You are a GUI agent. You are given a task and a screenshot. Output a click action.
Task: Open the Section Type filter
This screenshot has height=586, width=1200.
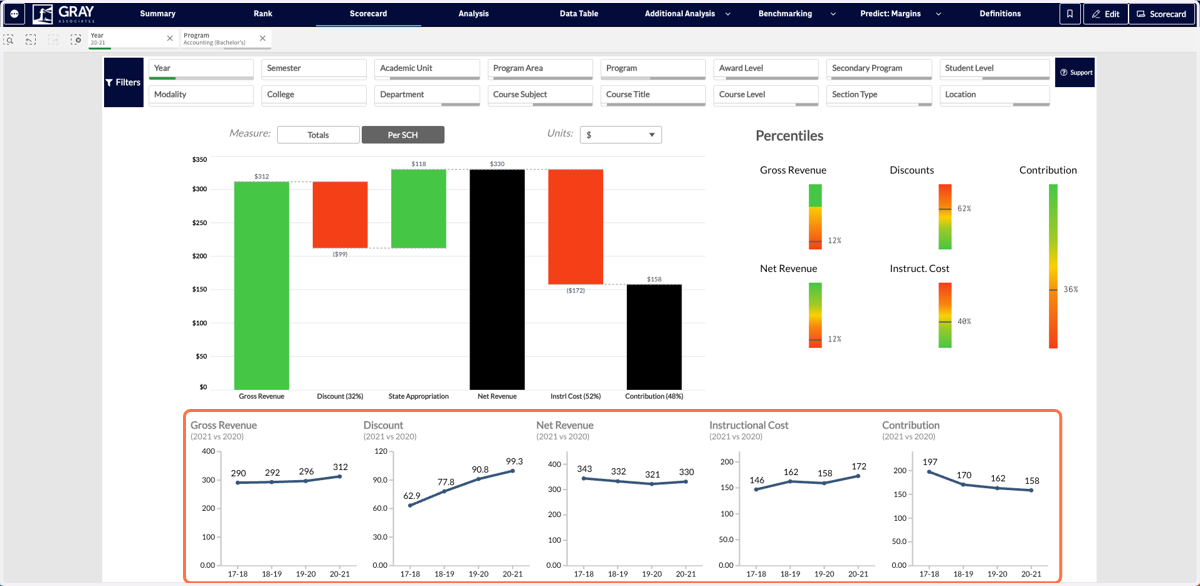[x=879, y=95]
